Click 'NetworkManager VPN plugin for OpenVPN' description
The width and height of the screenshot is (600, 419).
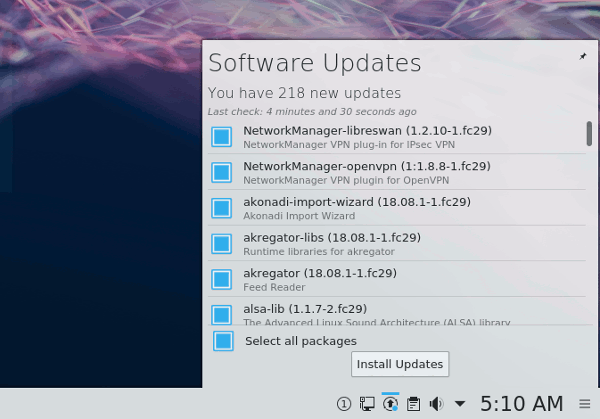[346, 180]
